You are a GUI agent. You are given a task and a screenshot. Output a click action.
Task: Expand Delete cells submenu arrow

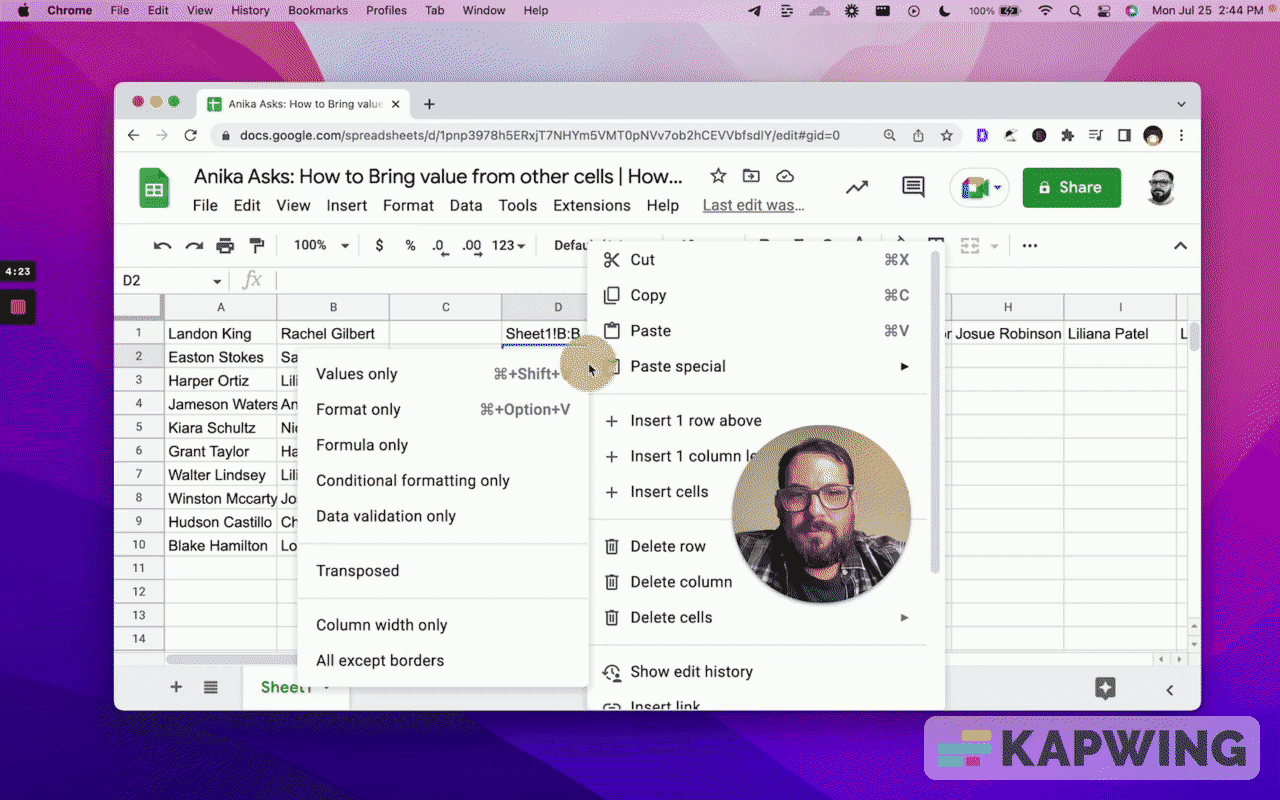(904, 617)
